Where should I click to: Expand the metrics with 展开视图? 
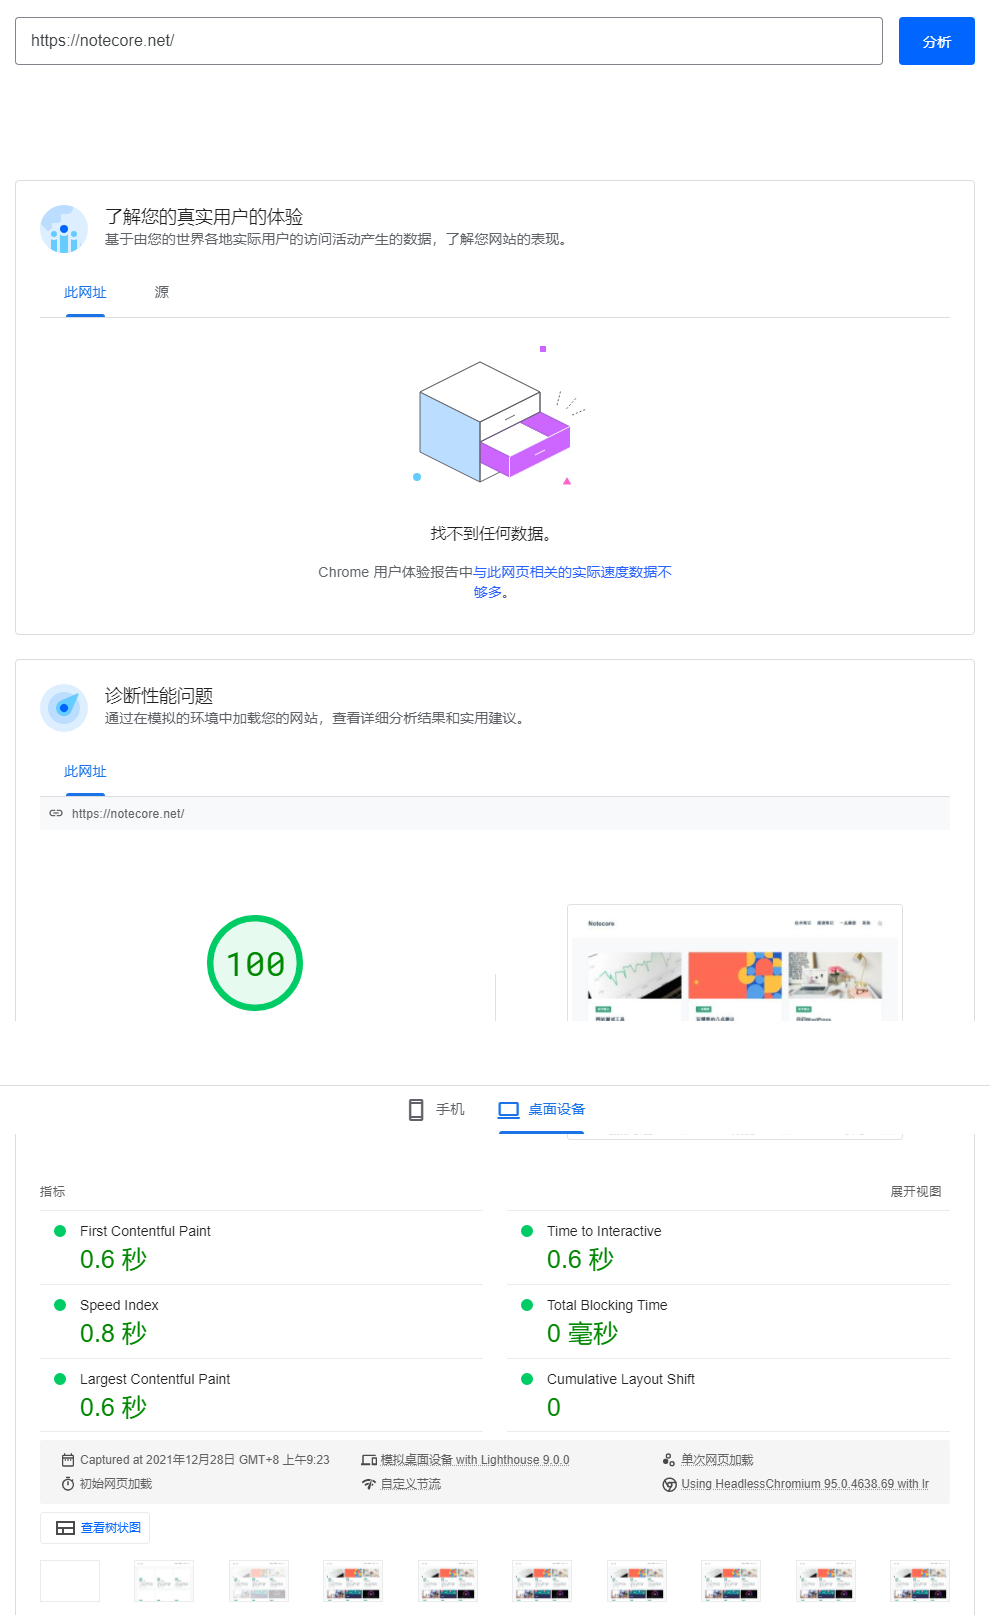915,1191
